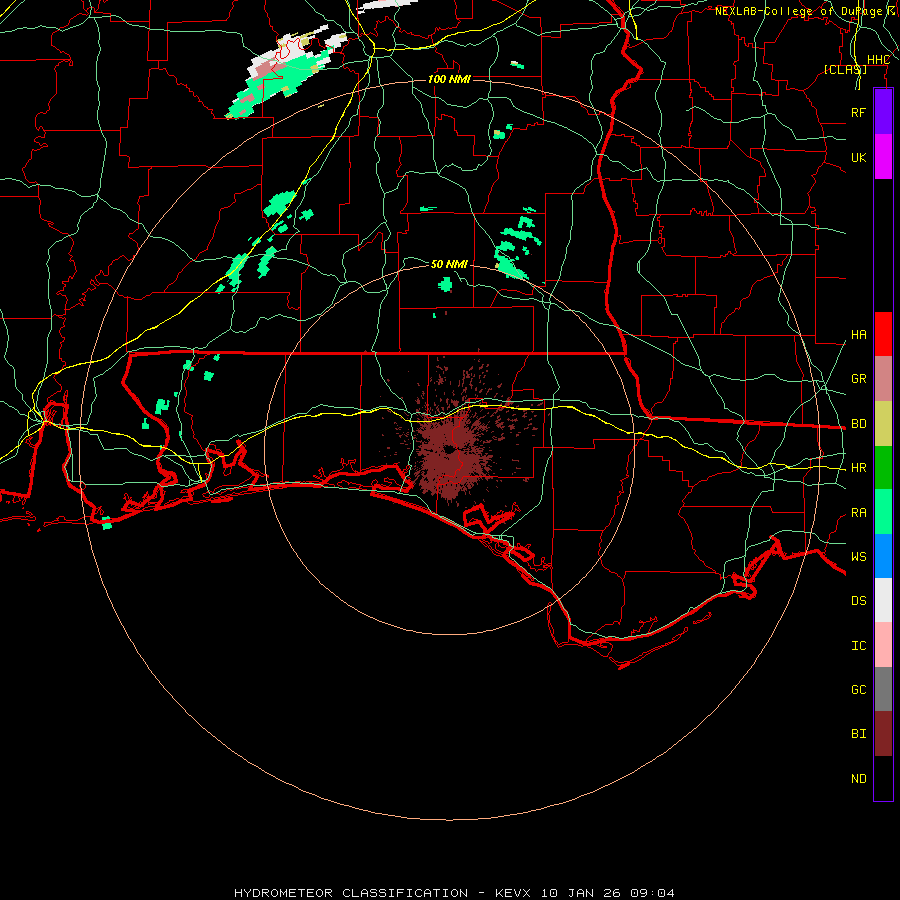Click the 'RA' legend label text
900x900 pixels.
pos(858,513)
